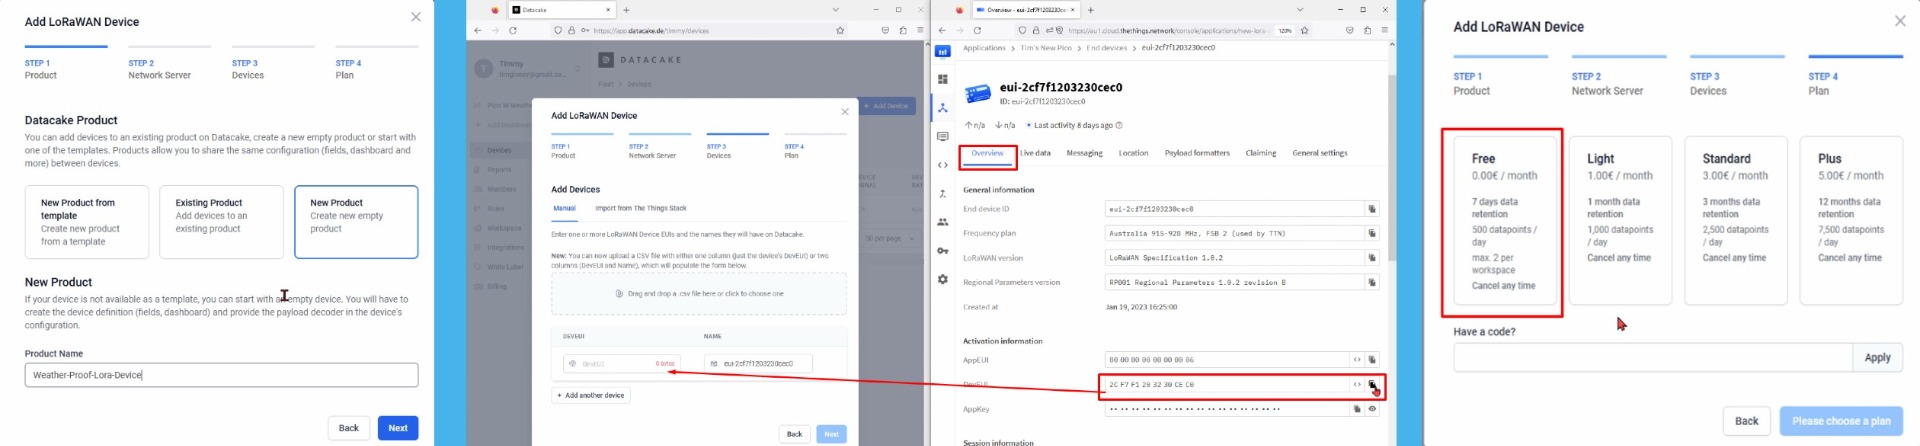Focus the Have a code input field
Screen dimensions: 1920x446
coord(1652,358)
